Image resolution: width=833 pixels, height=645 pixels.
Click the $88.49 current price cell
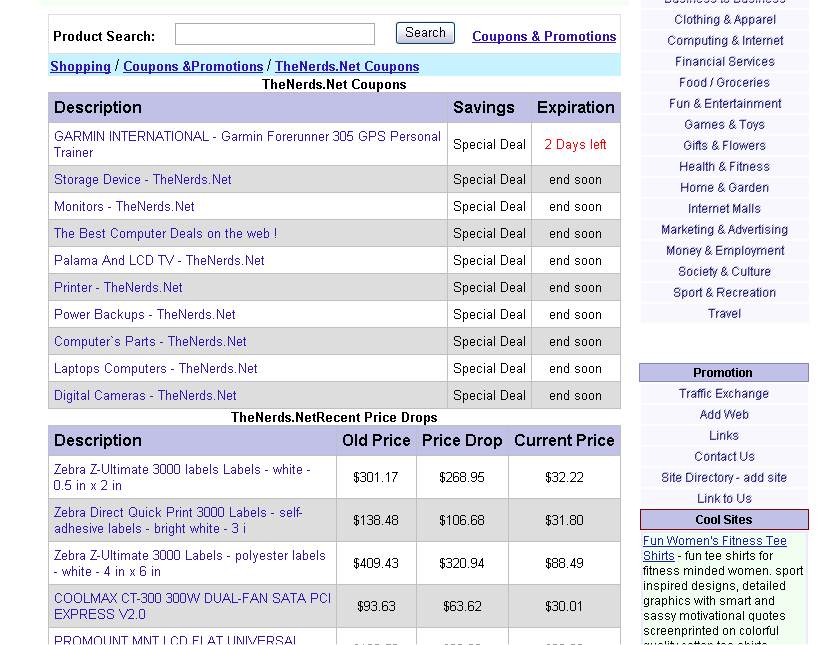point(564,564)
